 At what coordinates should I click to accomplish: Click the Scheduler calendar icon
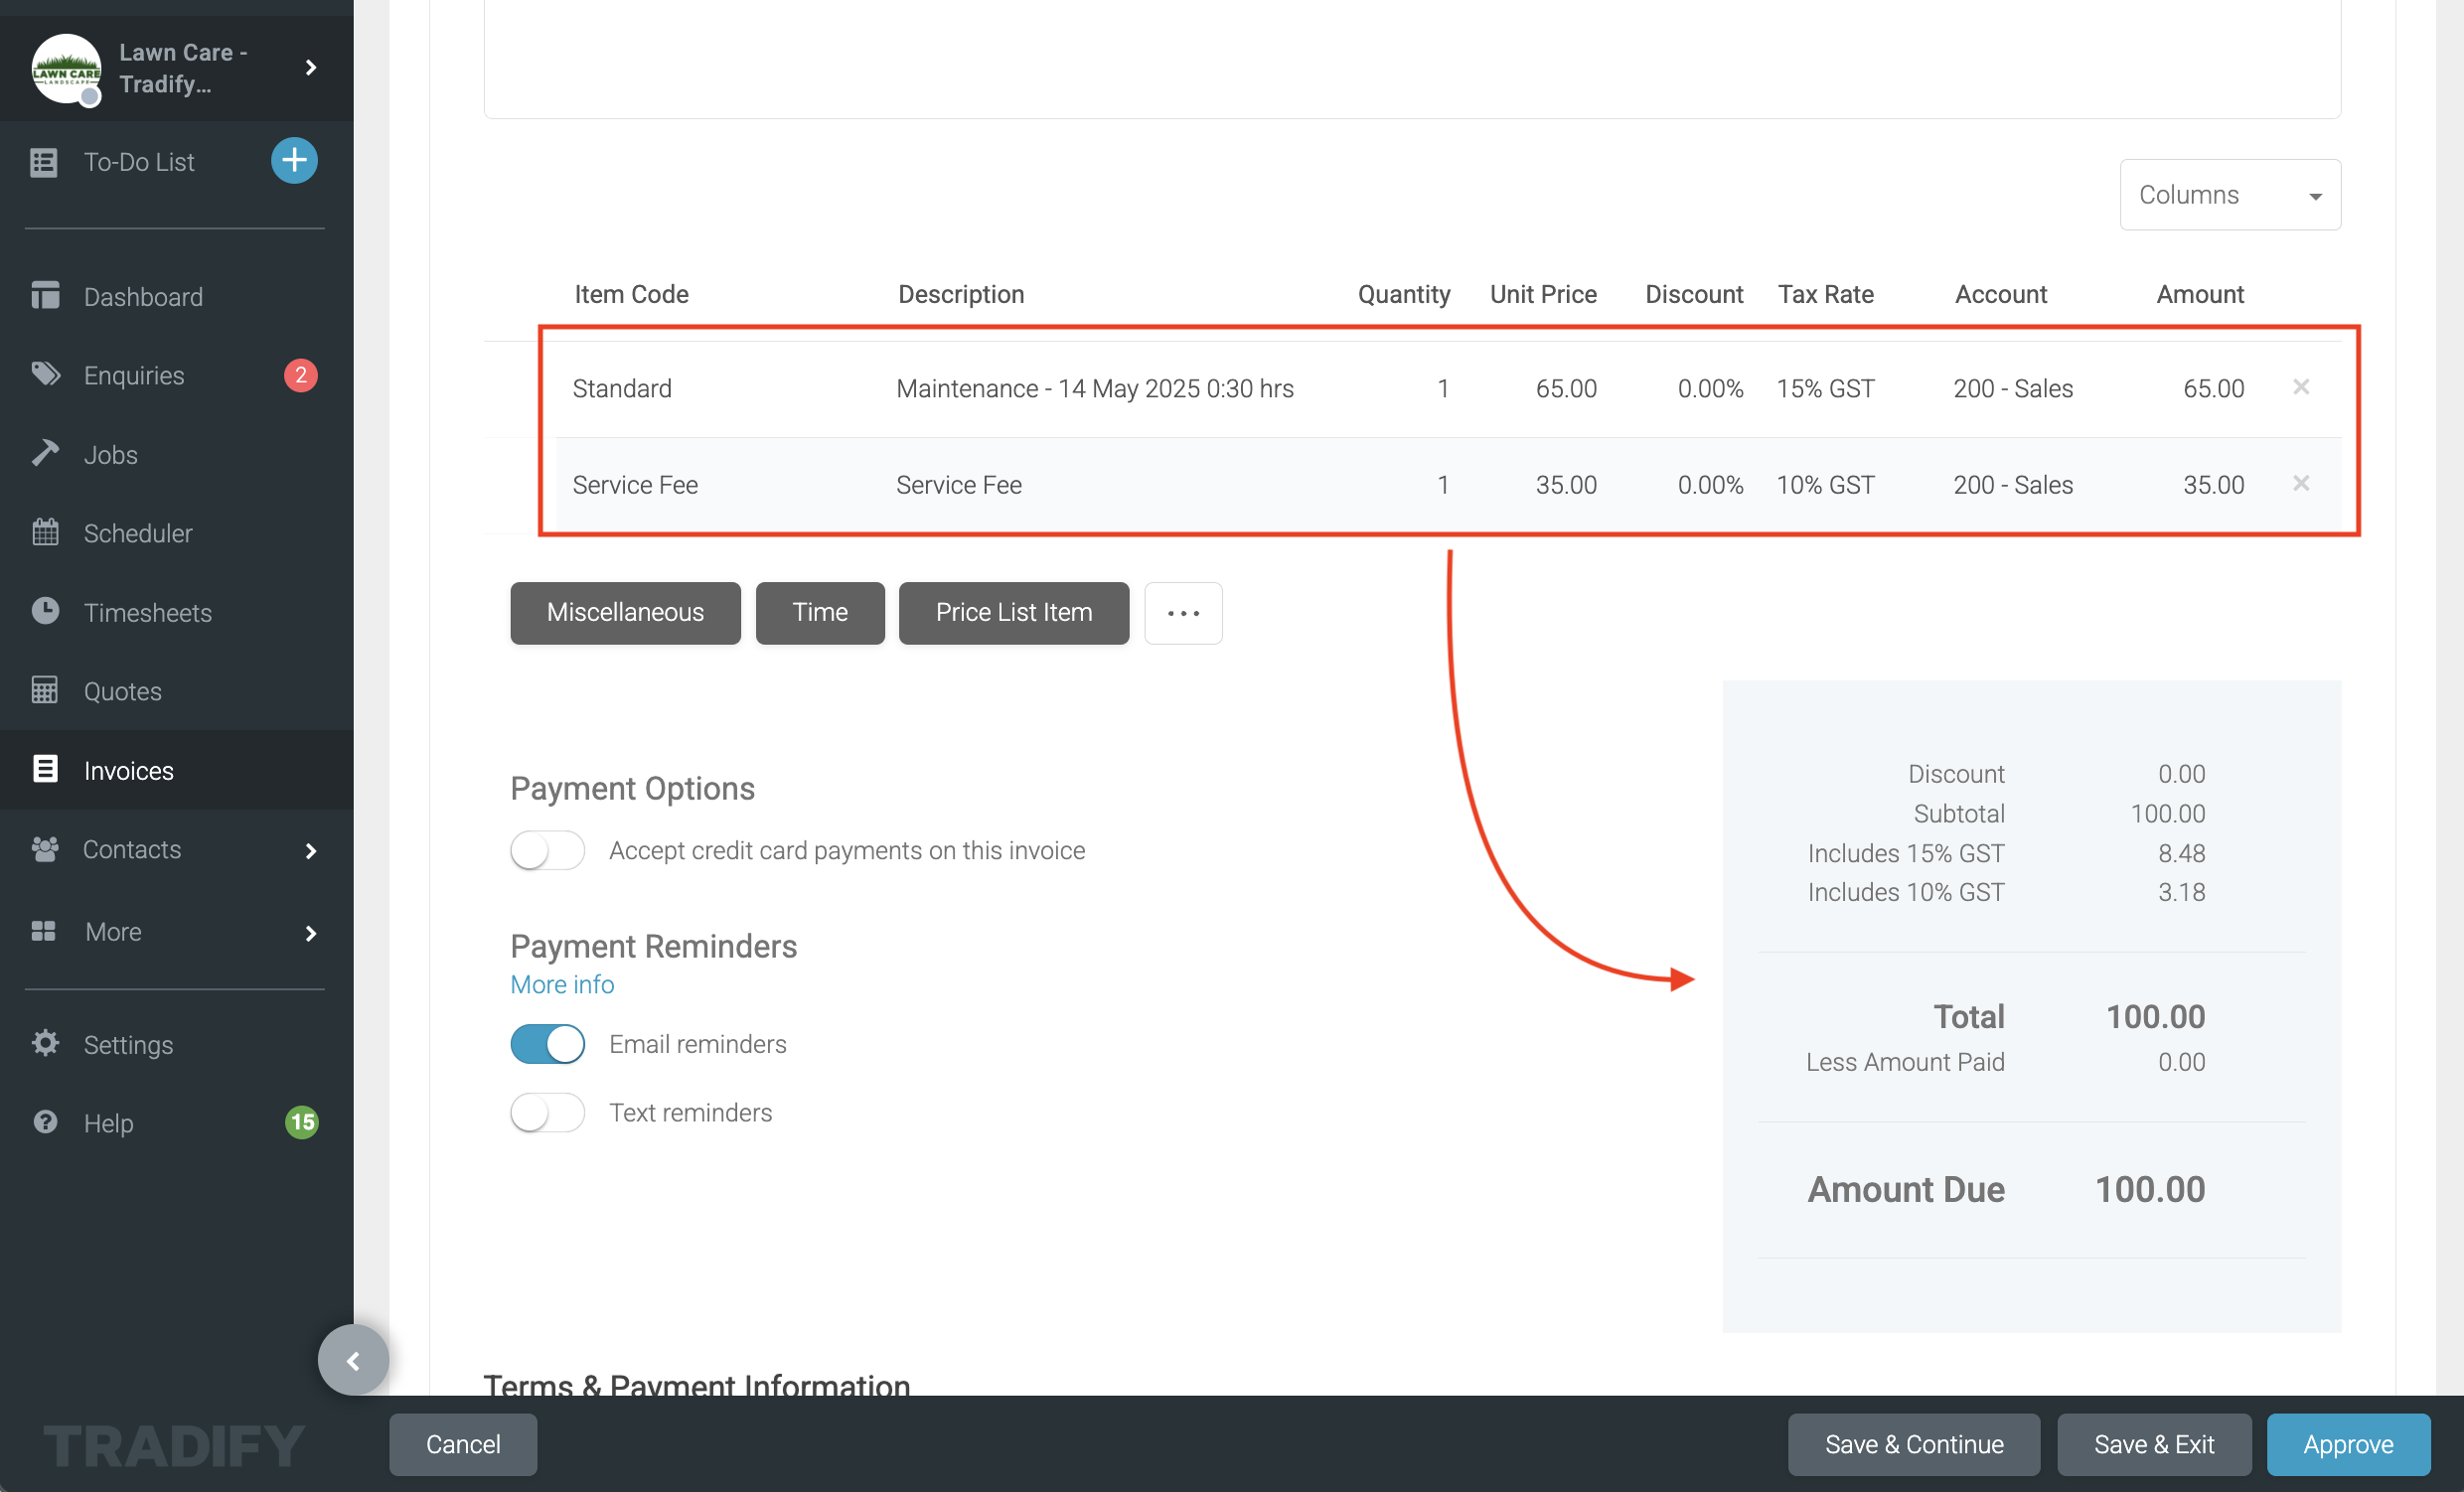45,532
